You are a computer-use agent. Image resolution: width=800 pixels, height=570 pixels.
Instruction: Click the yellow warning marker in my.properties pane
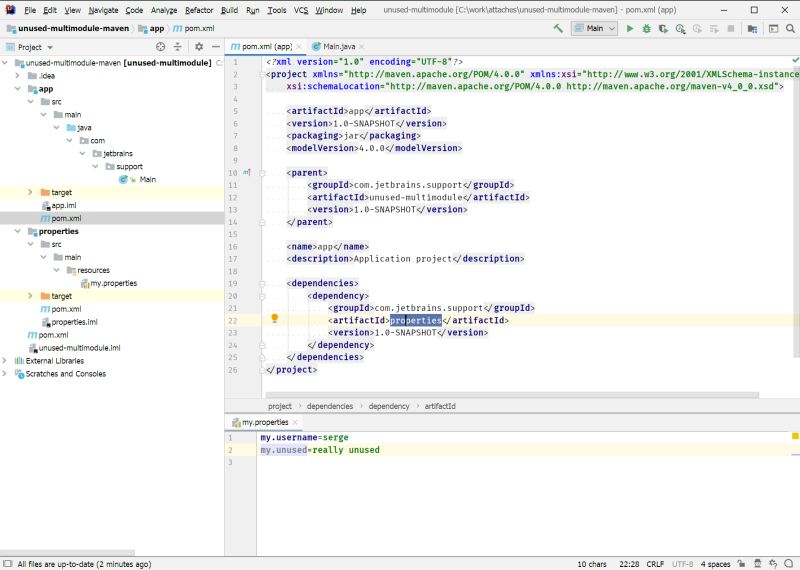[x=795, y=436]
